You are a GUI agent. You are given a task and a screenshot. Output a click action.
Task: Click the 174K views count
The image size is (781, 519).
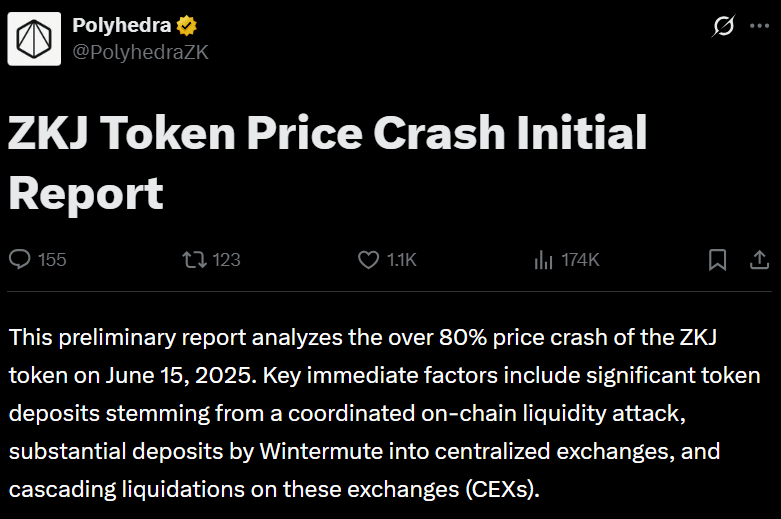pos(580,260)
